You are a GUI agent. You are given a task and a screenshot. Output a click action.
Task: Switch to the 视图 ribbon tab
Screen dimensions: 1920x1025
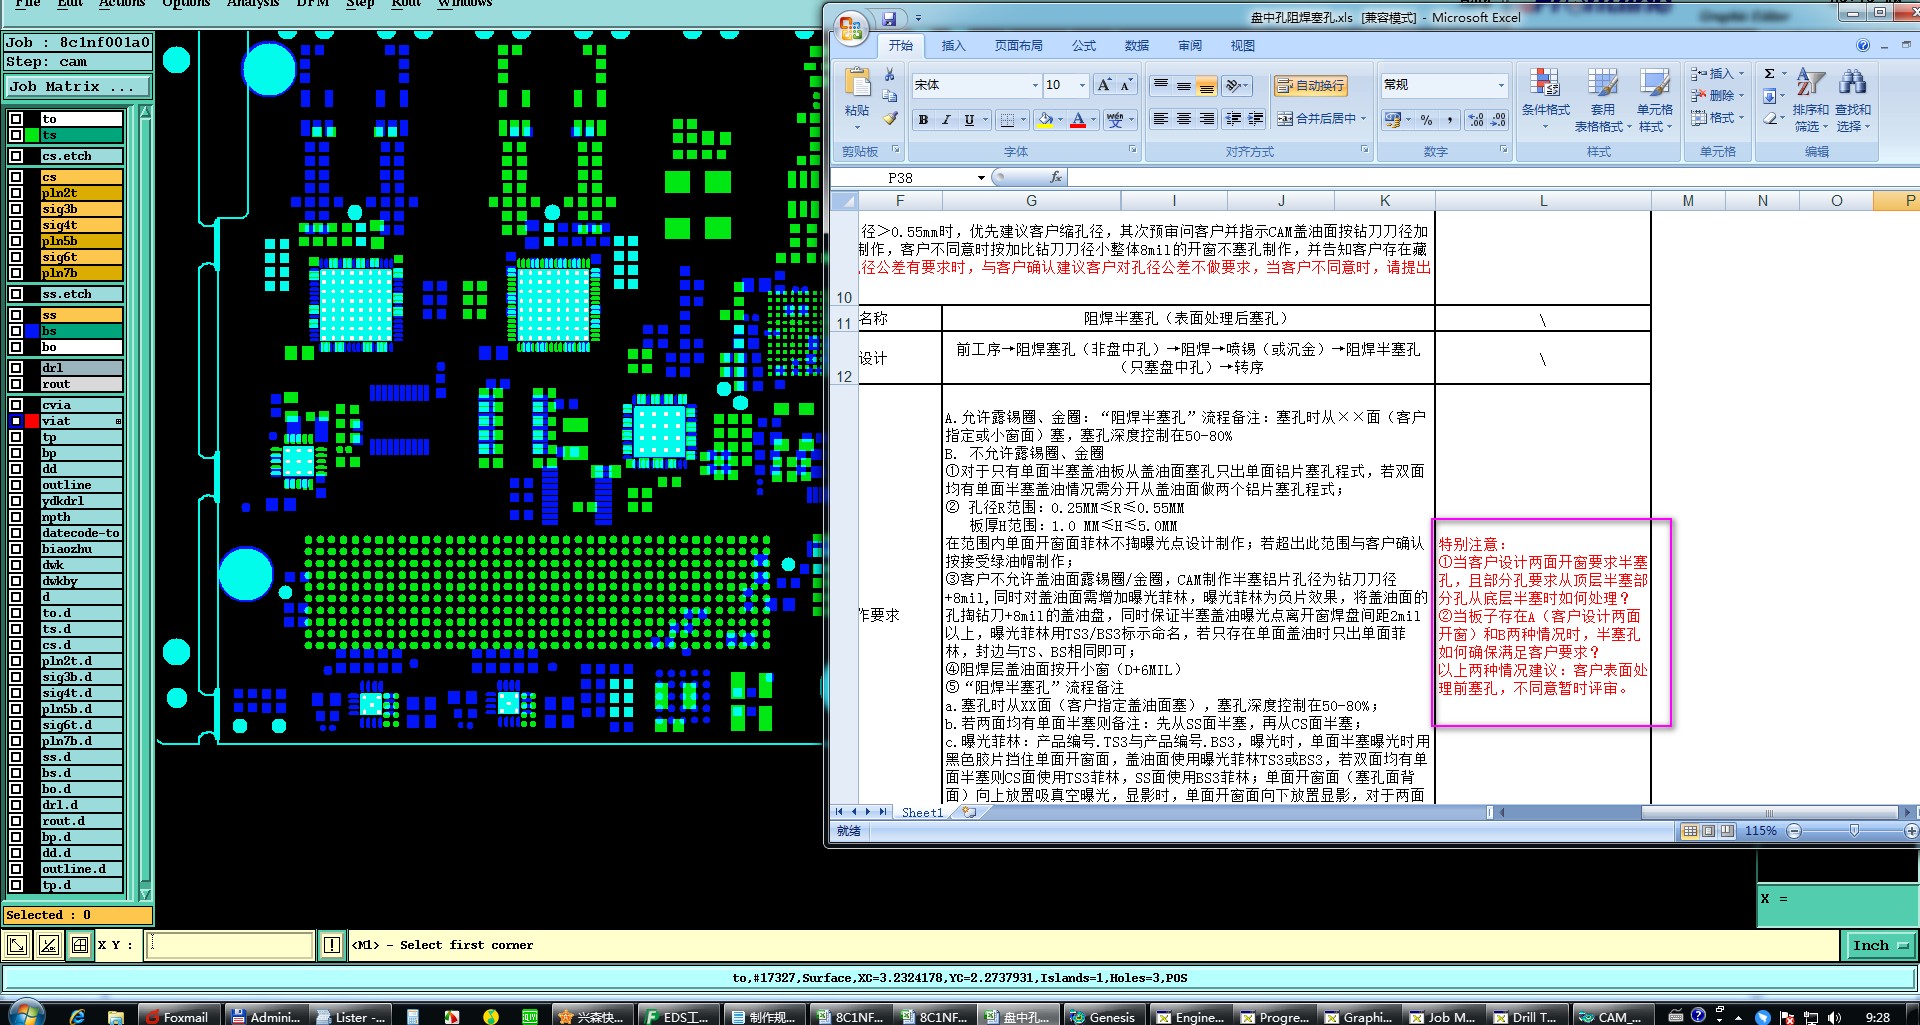tap(1242, 46)
